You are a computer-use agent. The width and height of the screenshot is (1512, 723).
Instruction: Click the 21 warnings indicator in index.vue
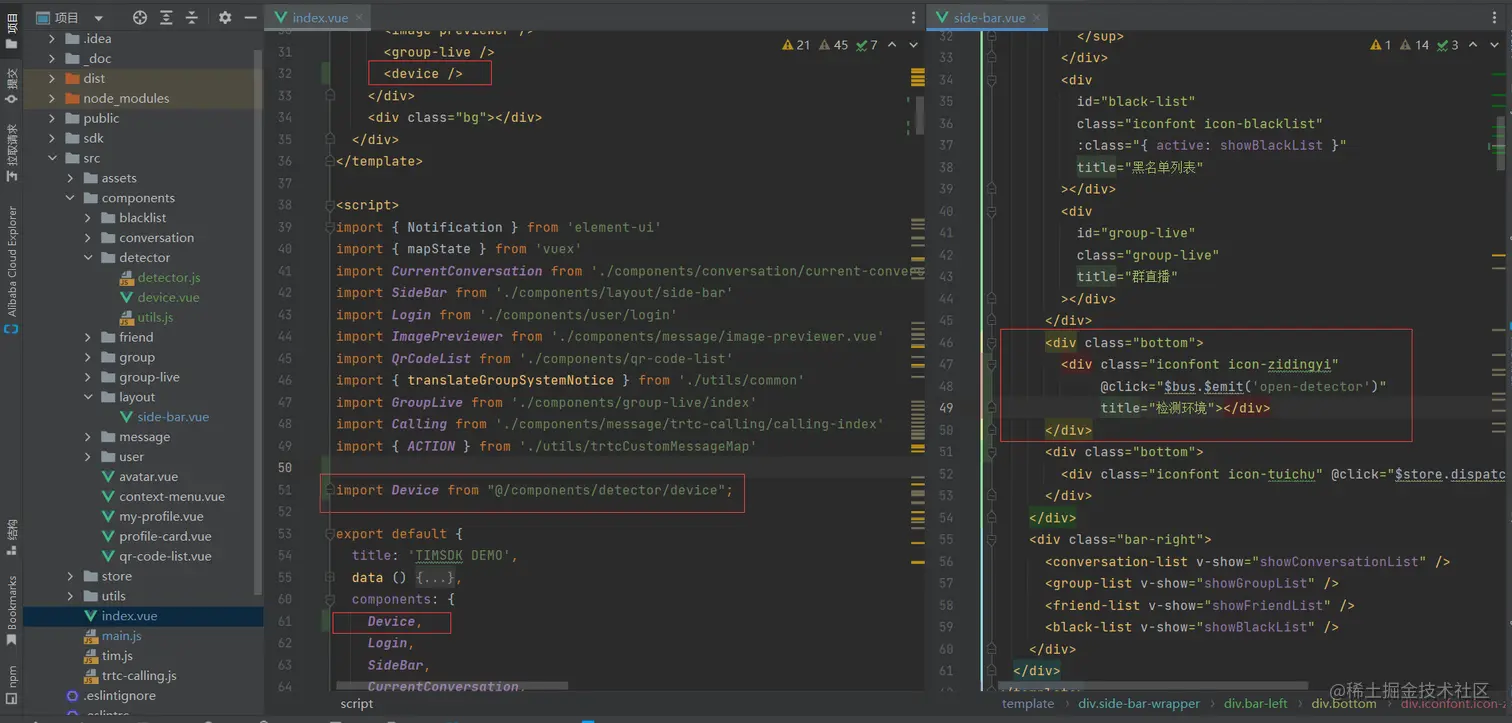(796, 45)
